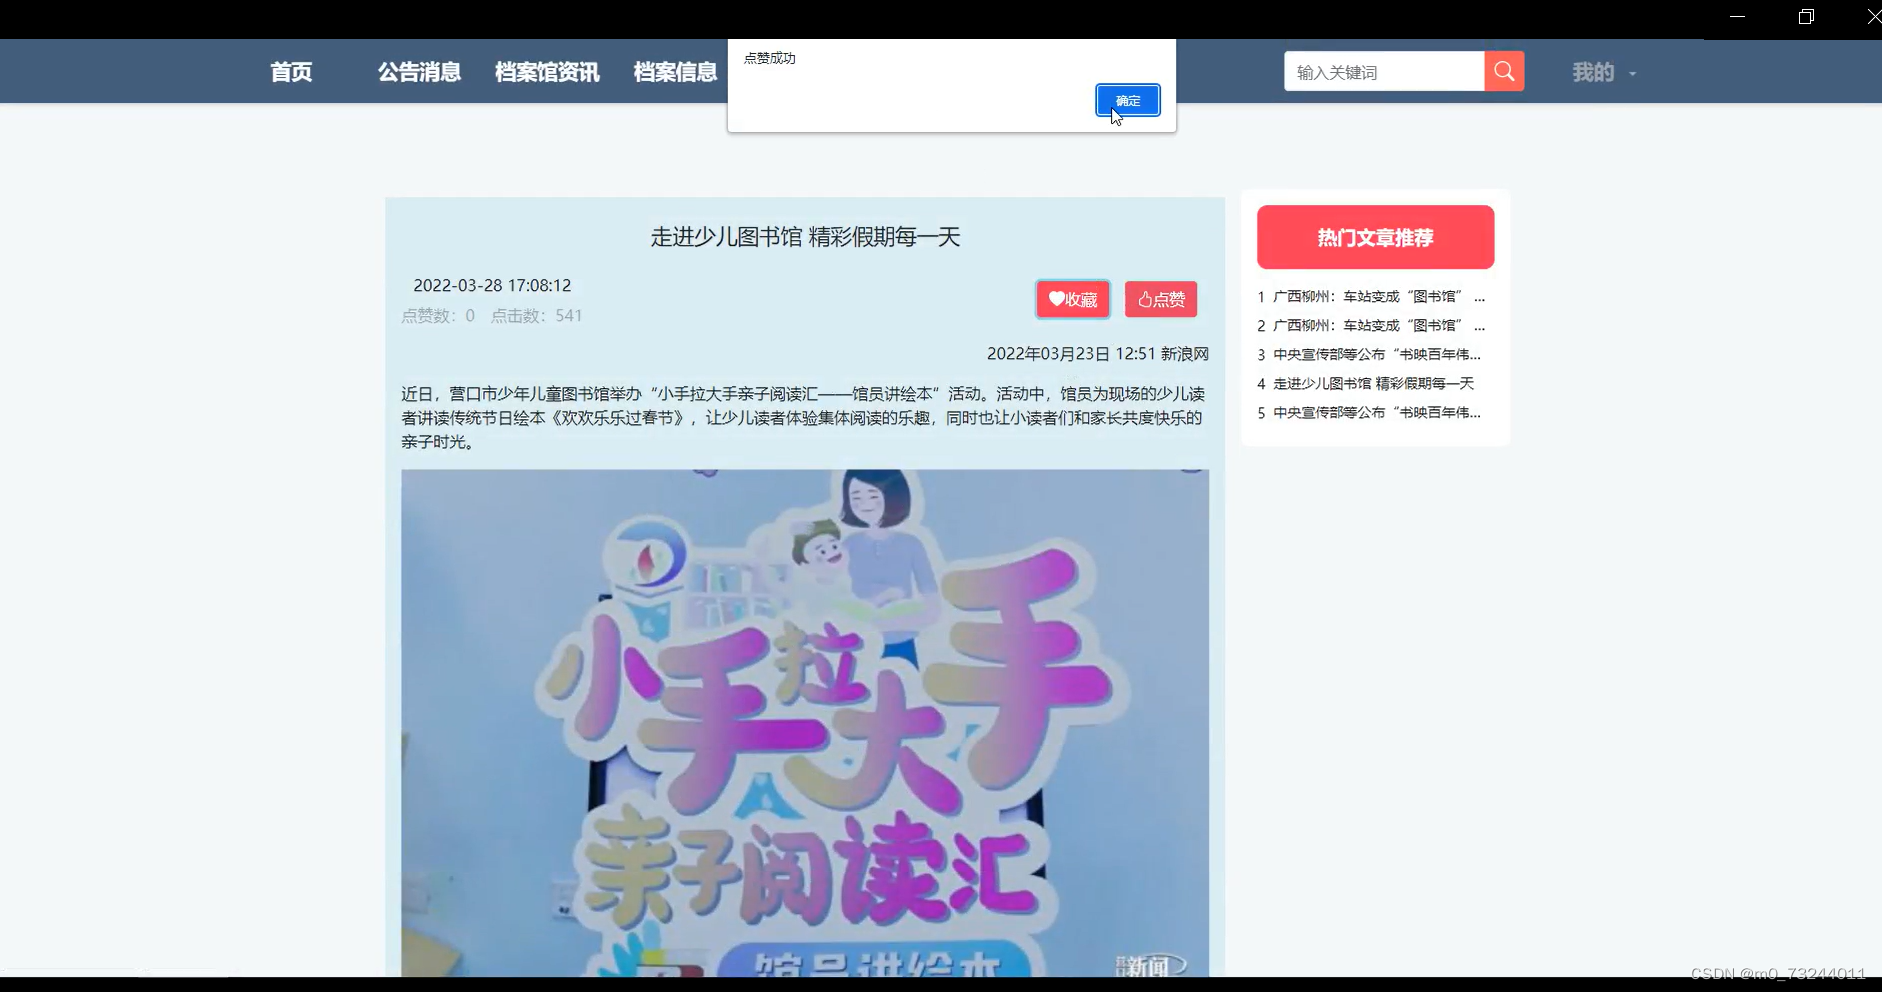Confirm the 点赞成功 alert with 确定
Screen dimensions: 1882x992
[1127, 100]
